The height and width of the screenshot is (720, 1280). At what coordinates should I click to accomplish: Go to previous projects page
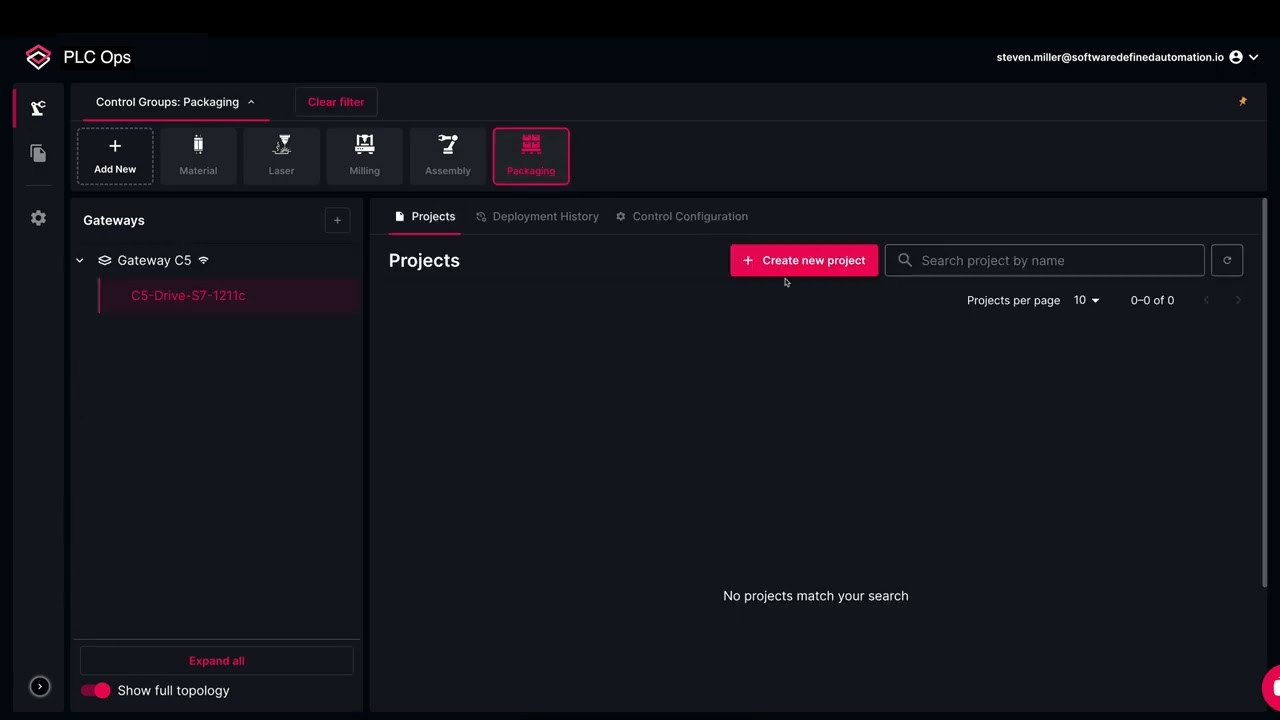1206,300
